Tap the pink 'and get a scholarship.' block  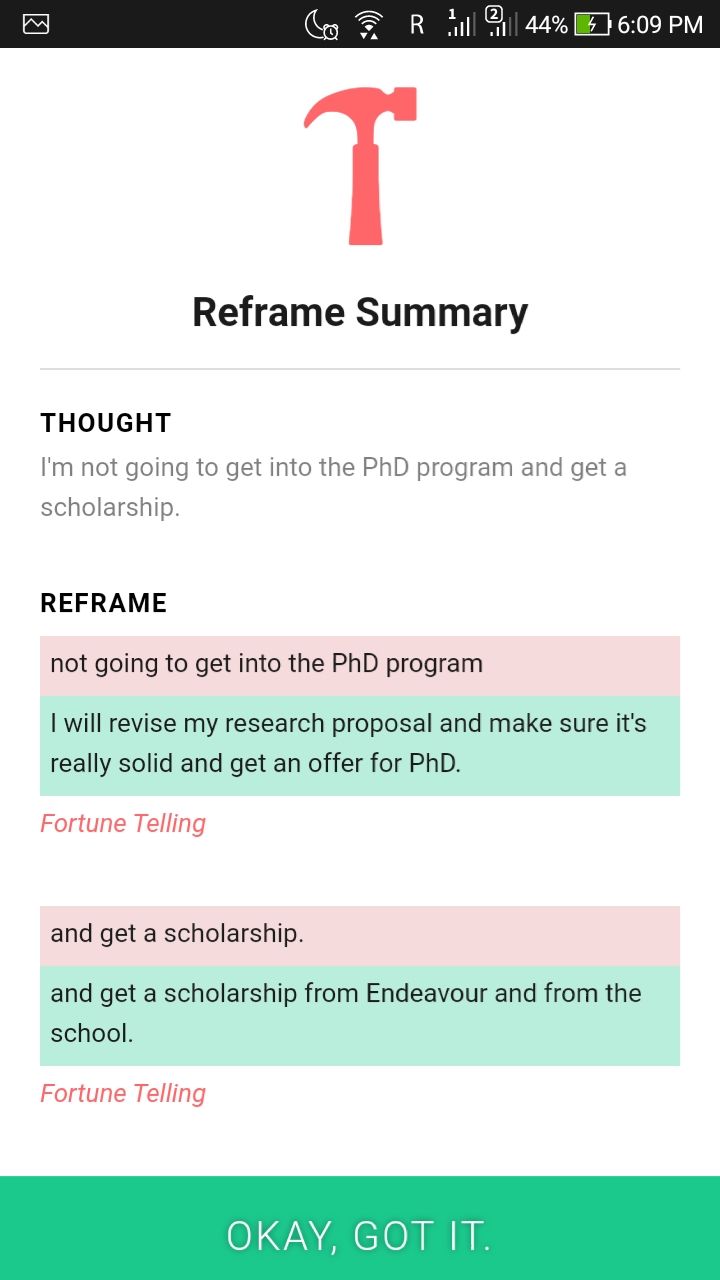pyautogui.click(x=360, y=935)
